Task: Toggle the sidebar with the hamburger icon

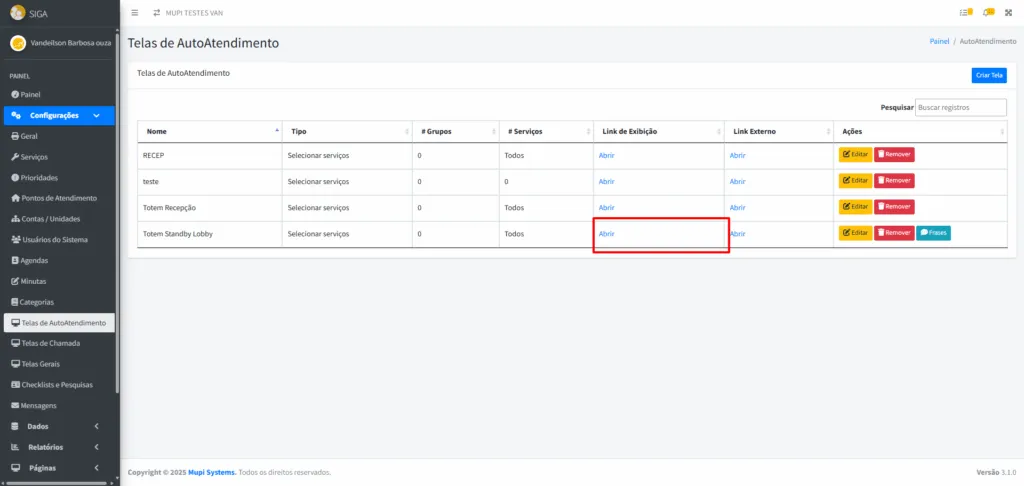Action: click(x=135, y=12)
